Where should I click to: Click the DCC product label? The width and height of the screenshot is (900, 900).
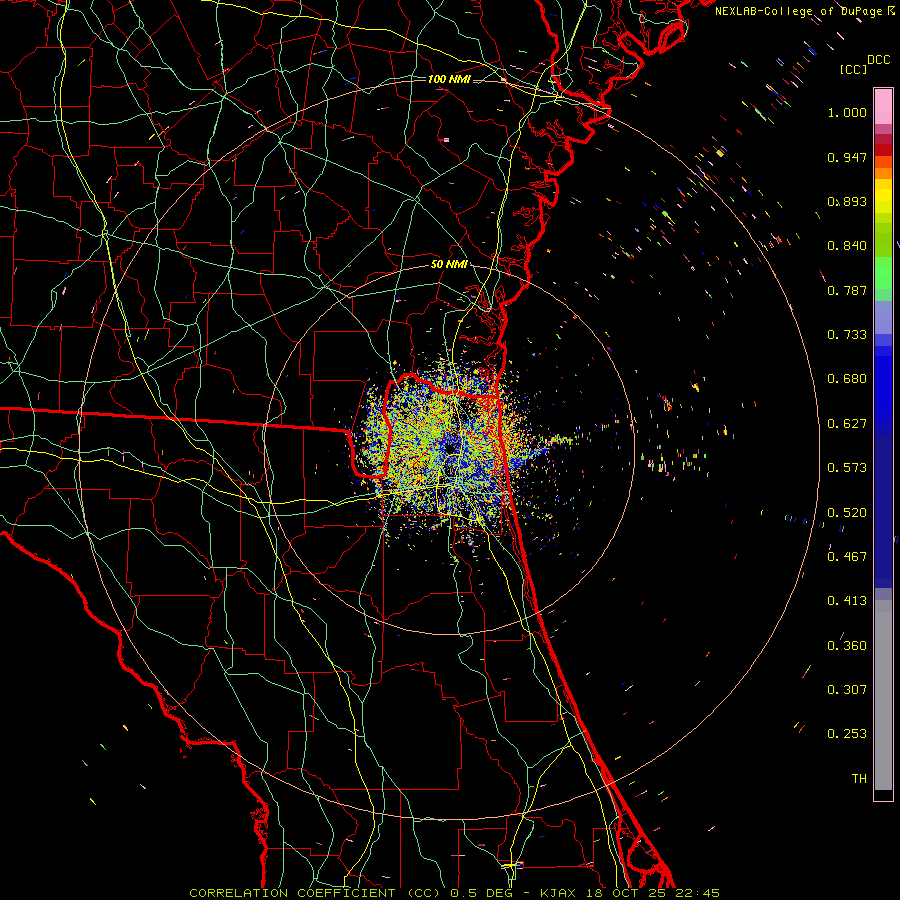tap(879, 60)
